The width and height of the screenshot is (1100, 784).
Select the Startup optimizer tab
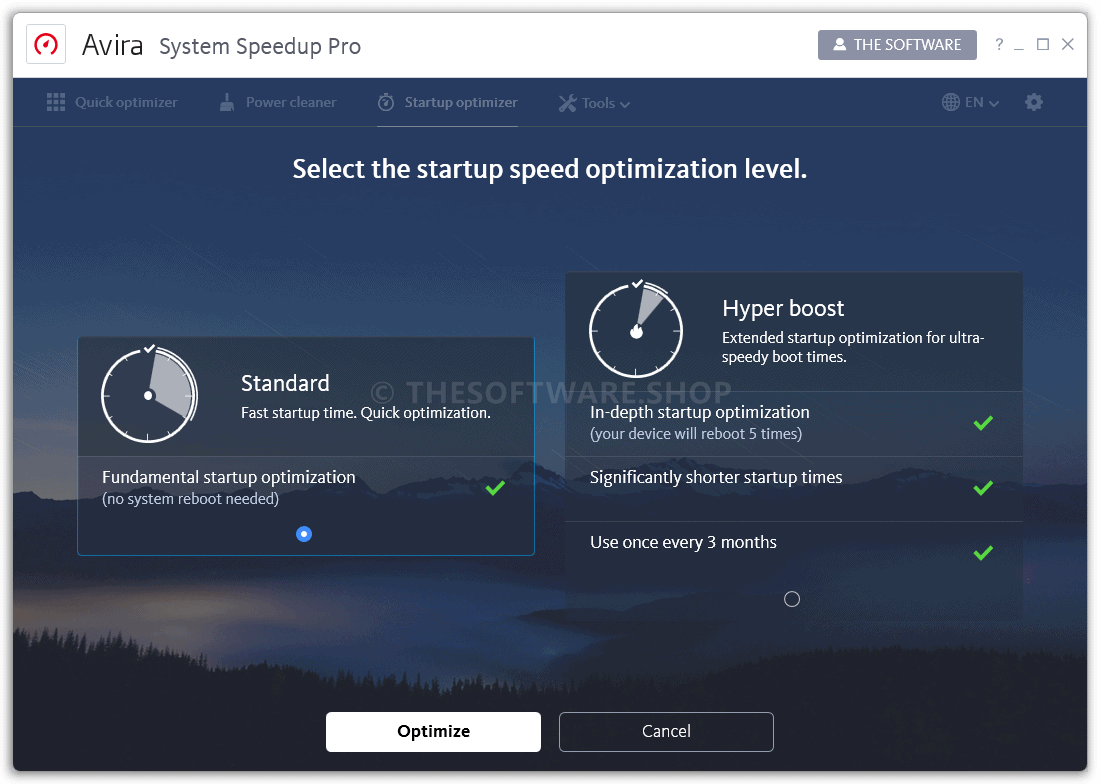click(447, 102)
